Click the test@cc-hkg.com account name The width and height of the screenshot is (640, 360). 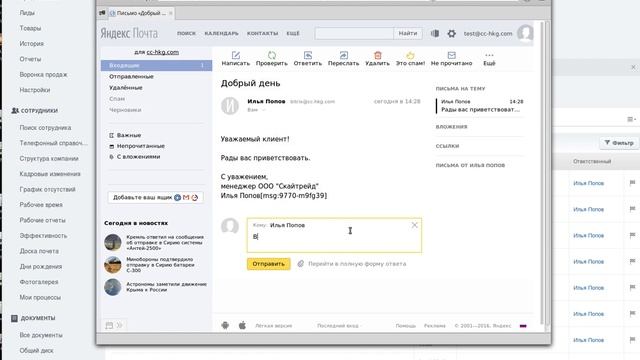tap(488, 33)
